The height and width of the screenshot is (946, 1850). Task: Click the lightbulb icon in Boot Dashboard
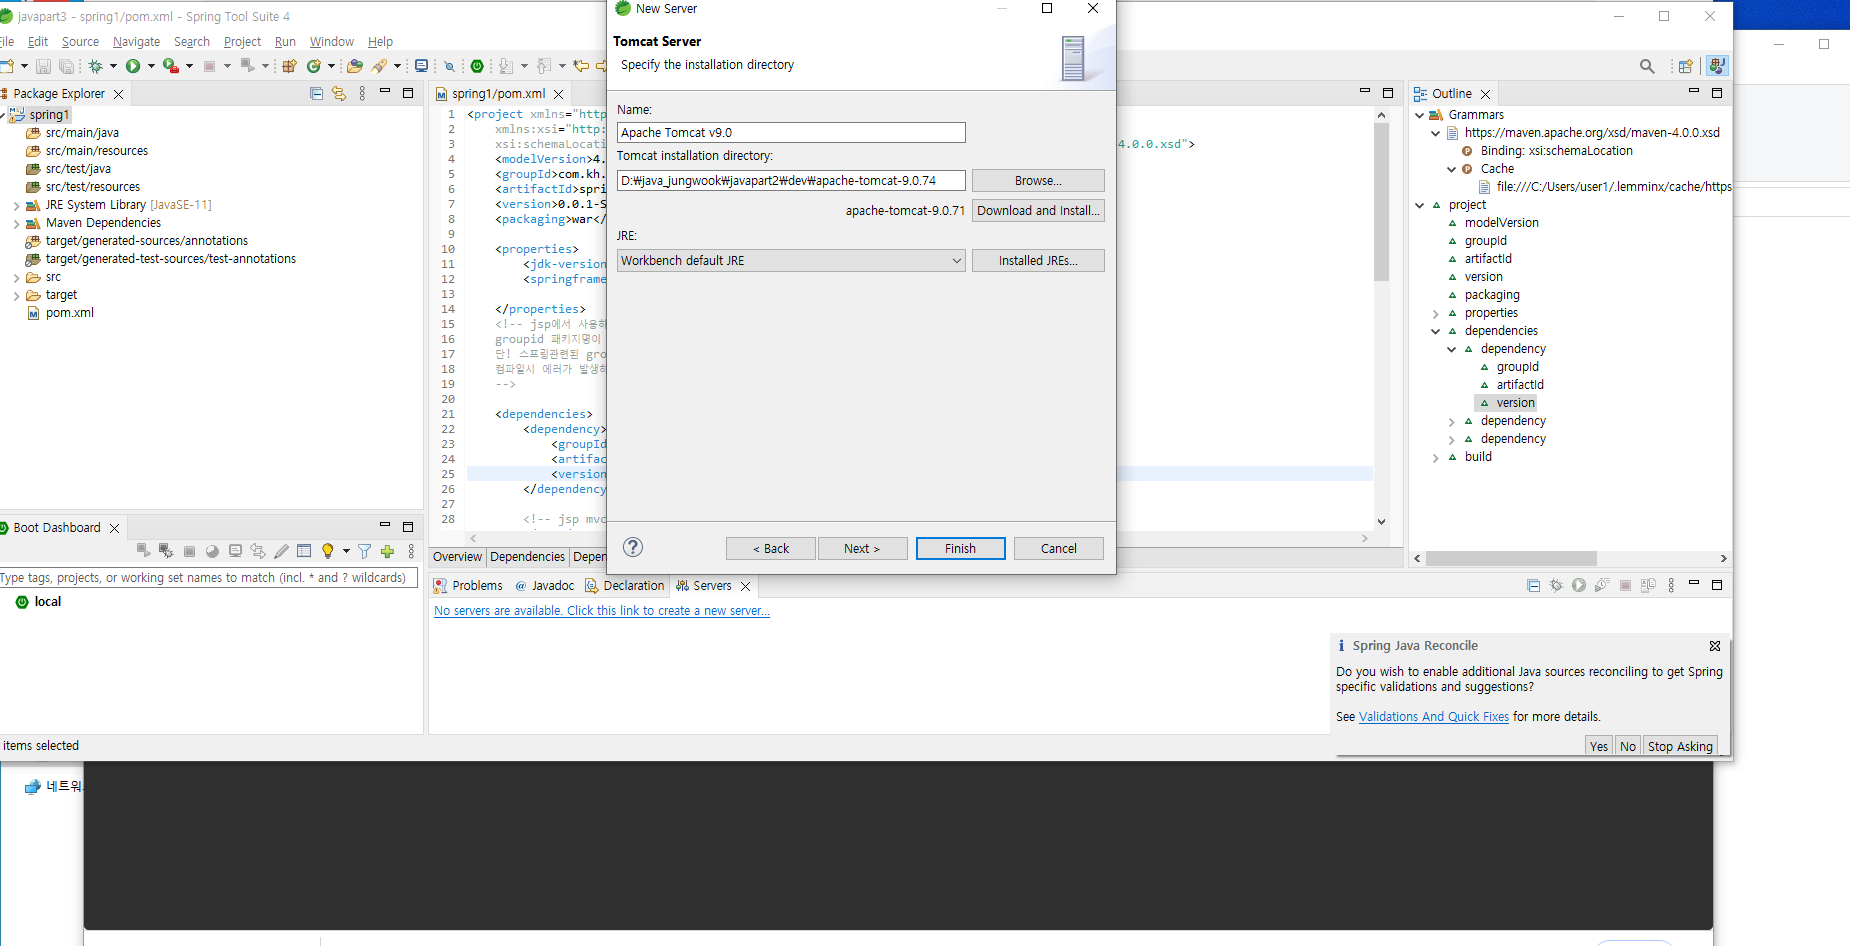[327, 551]
